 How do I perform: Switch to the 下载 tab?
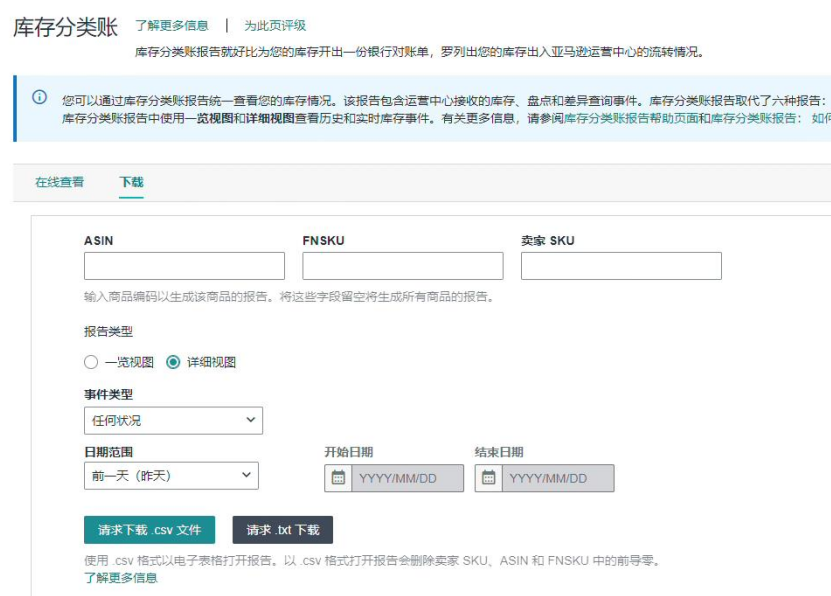(x=131, y=182)
